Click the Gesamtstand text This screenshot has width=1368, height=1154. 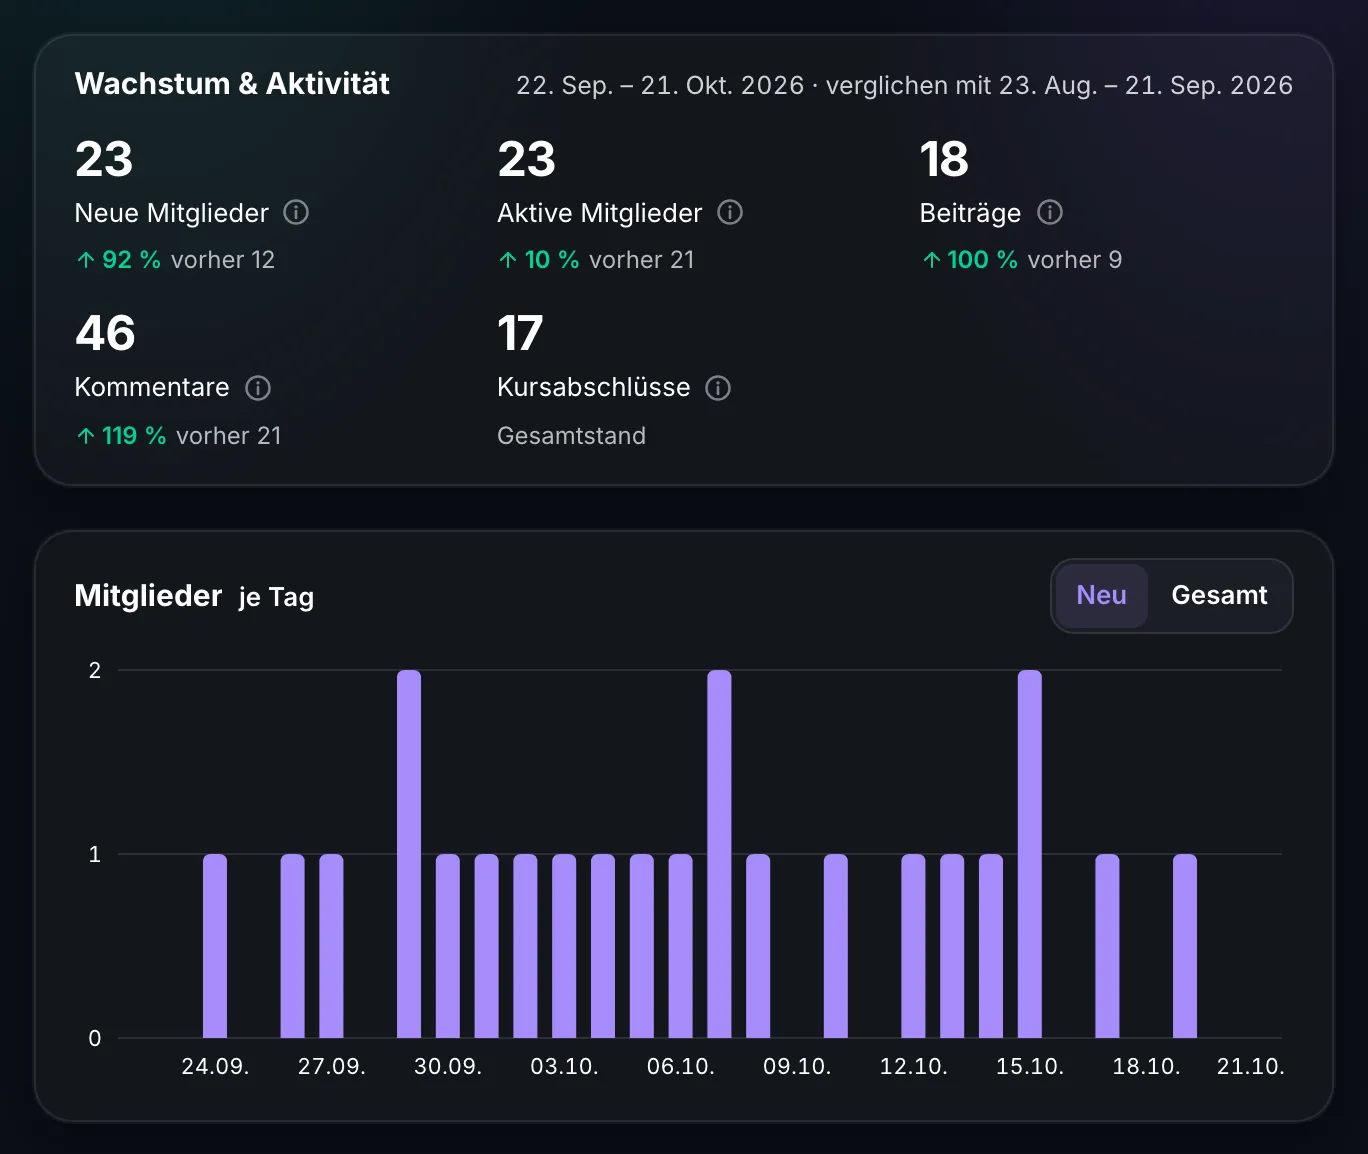coord(572,436)
